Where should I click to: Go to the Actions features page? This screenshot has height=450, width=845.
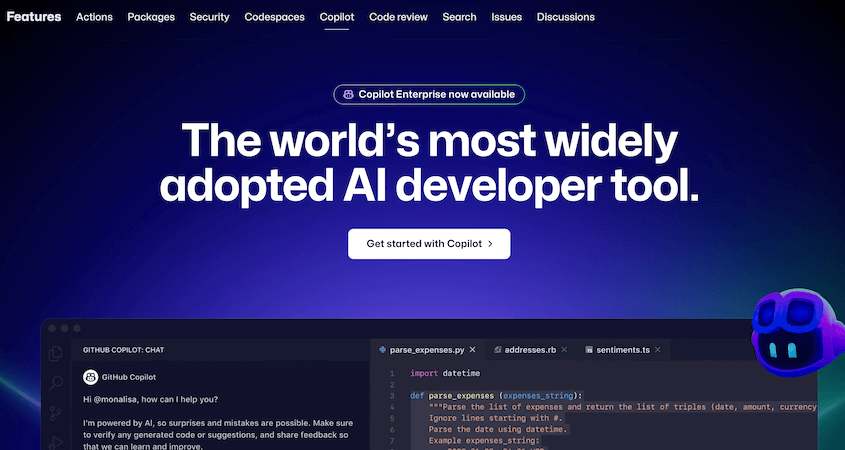pos(94,17)
